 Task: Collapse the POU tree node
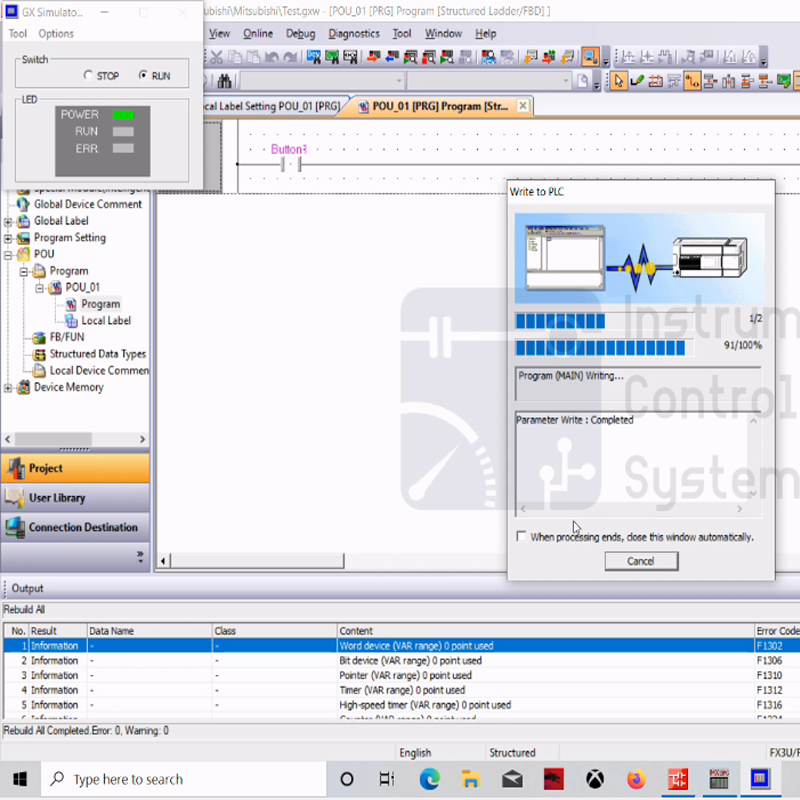pos(9,254)
